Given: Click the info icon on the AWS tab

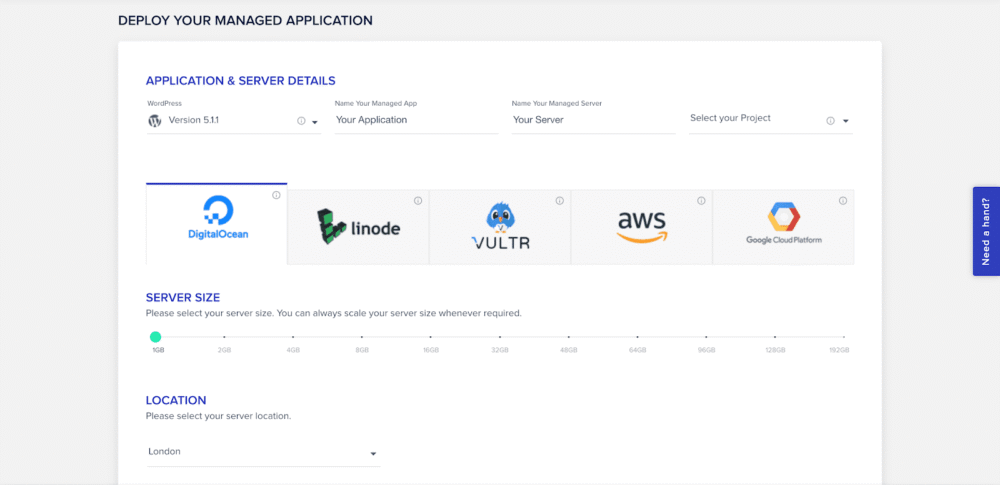Looking at the screenshot, I should tap(701, 201).
